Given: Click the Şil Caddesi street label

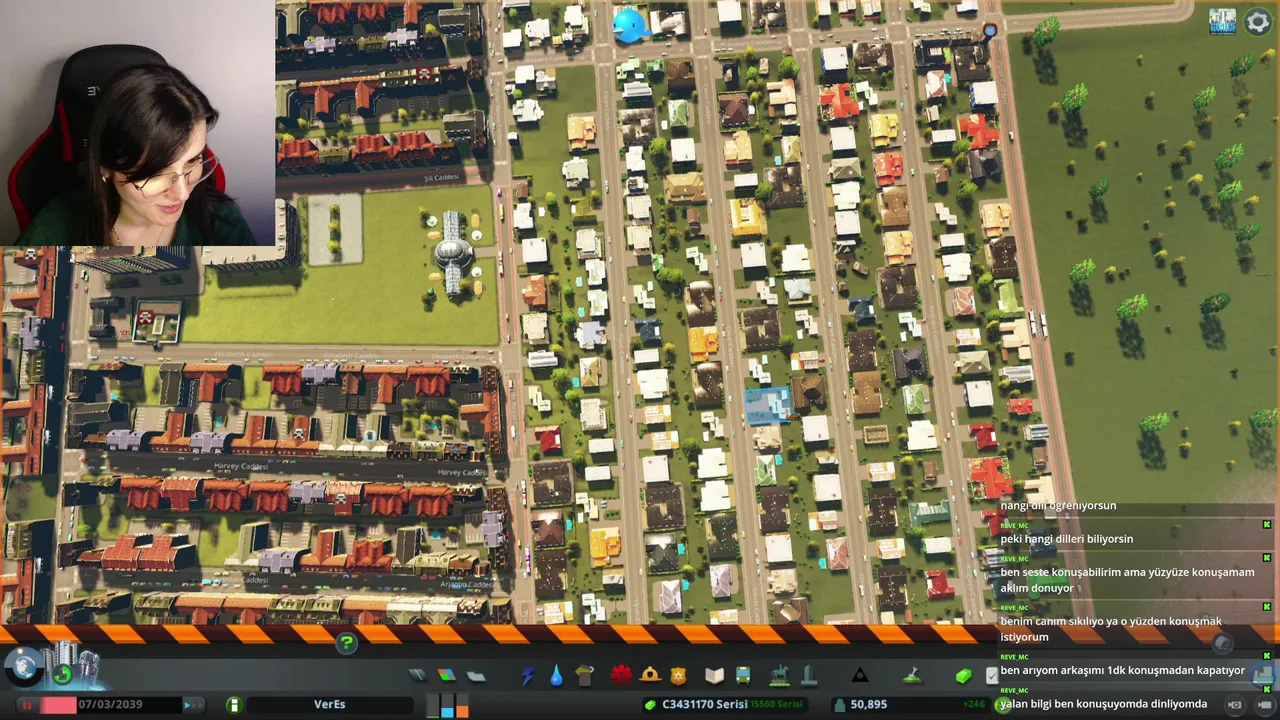Looking at the screenshot, I should point(439,178).
